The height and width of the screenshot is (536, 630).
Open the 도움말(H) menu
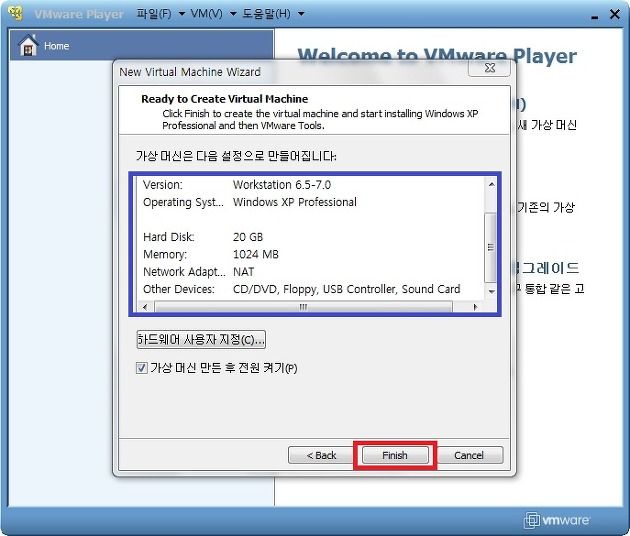[266, 14]
